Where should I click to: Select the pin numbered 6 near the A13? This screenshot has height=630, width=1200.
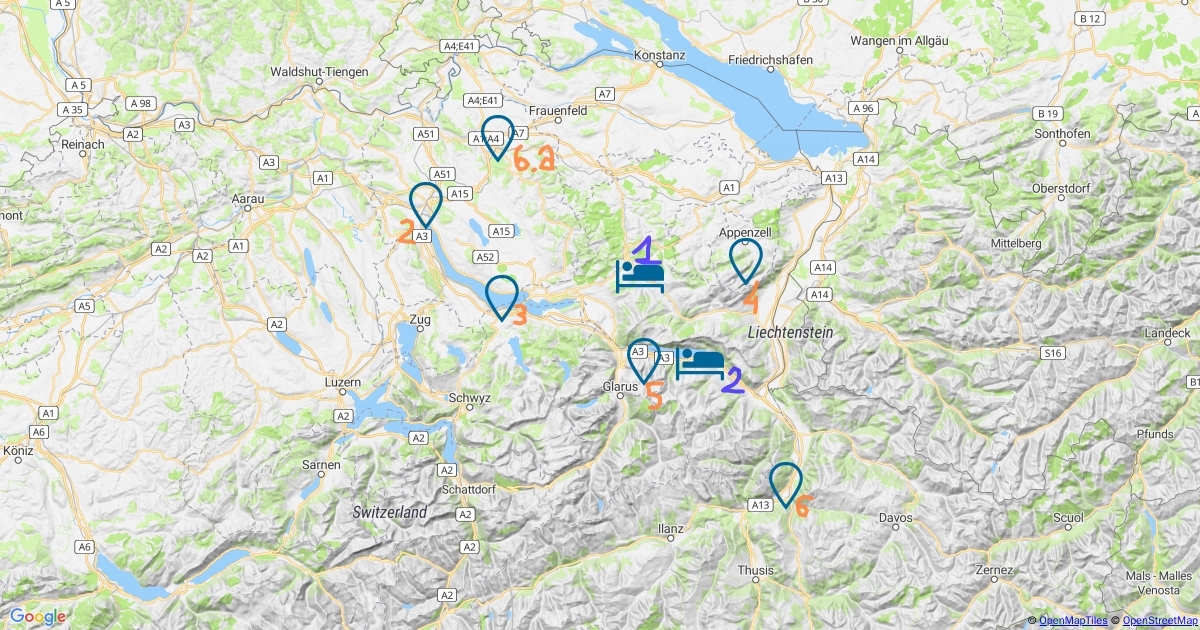[786, 485]
